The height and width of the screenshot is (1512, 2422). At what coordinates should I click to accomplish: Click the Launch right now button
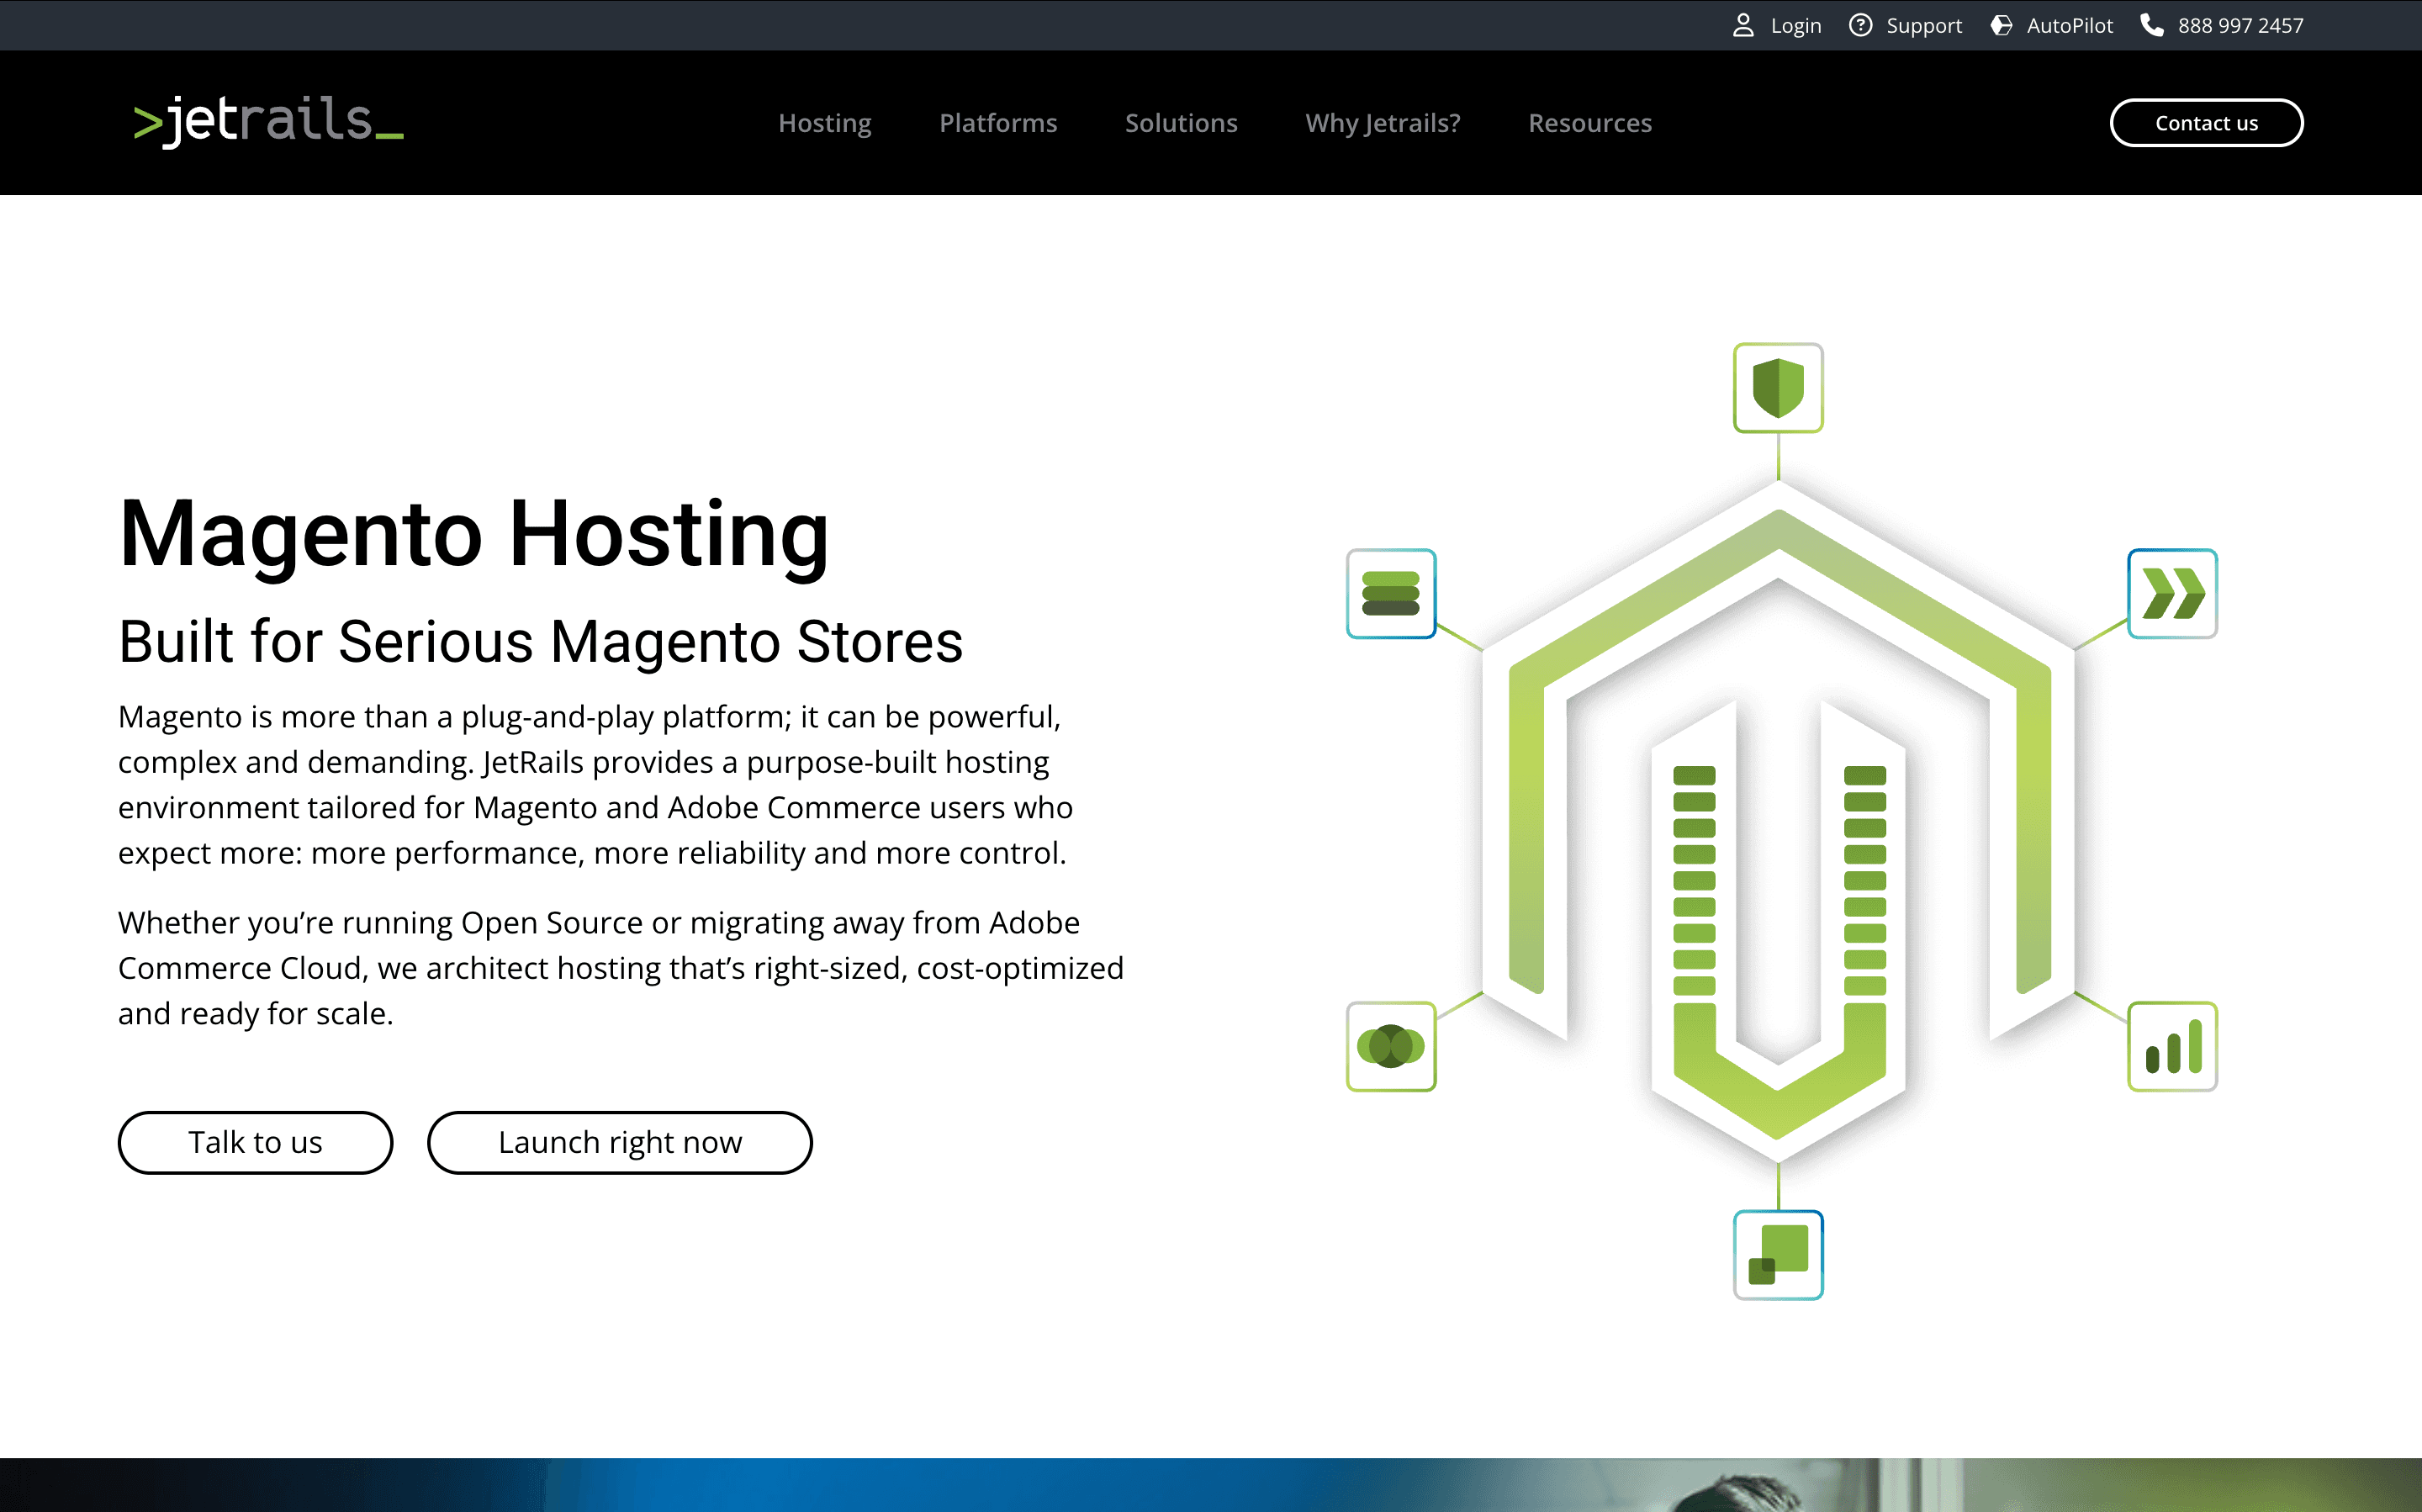tap(619, 1142)
